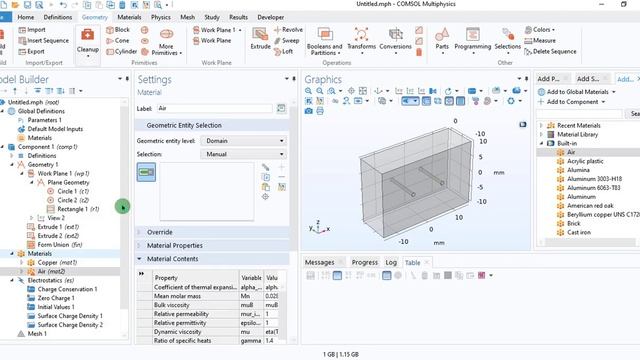Click the Zoom Extents icon

pos(362,91)
